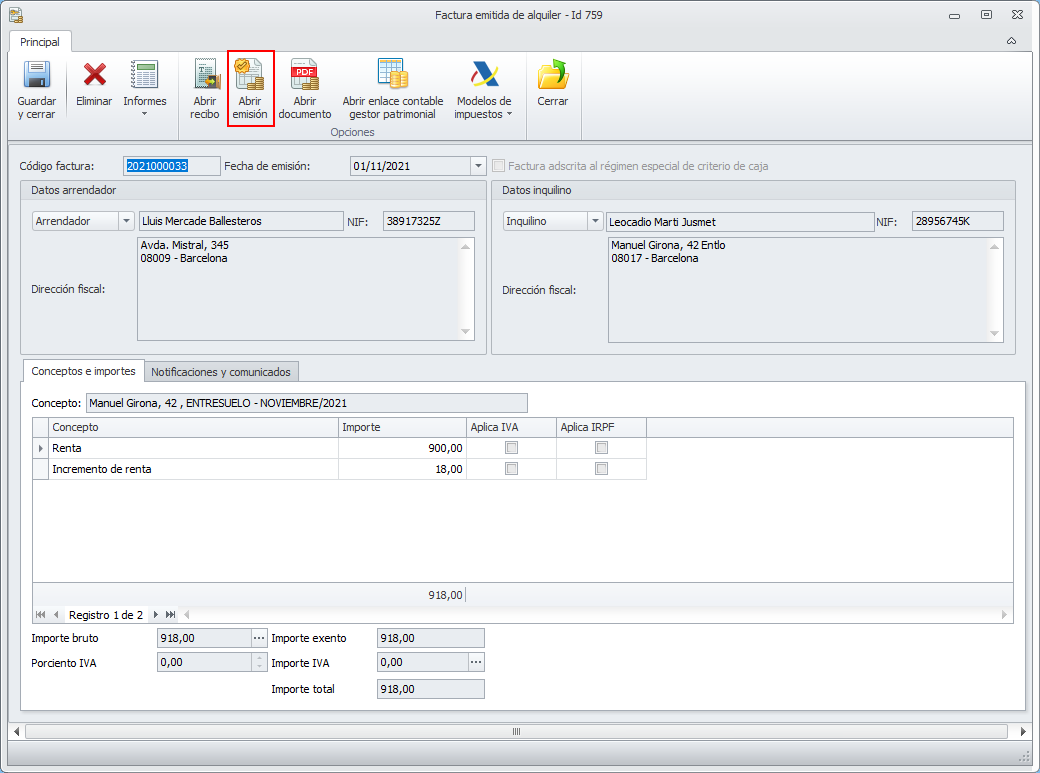Expand the Fecha de emisión date dropdown
The height and width of the screenshot is (773, 1040).
(x=478, y=166)
